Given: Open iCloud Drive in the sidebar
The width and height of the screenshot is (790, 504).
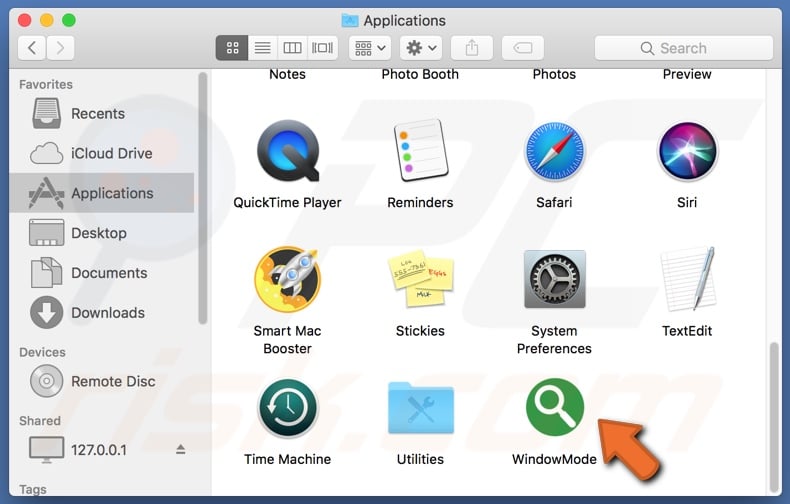Looking at the screenshot, I should click(x=101, y=153).
